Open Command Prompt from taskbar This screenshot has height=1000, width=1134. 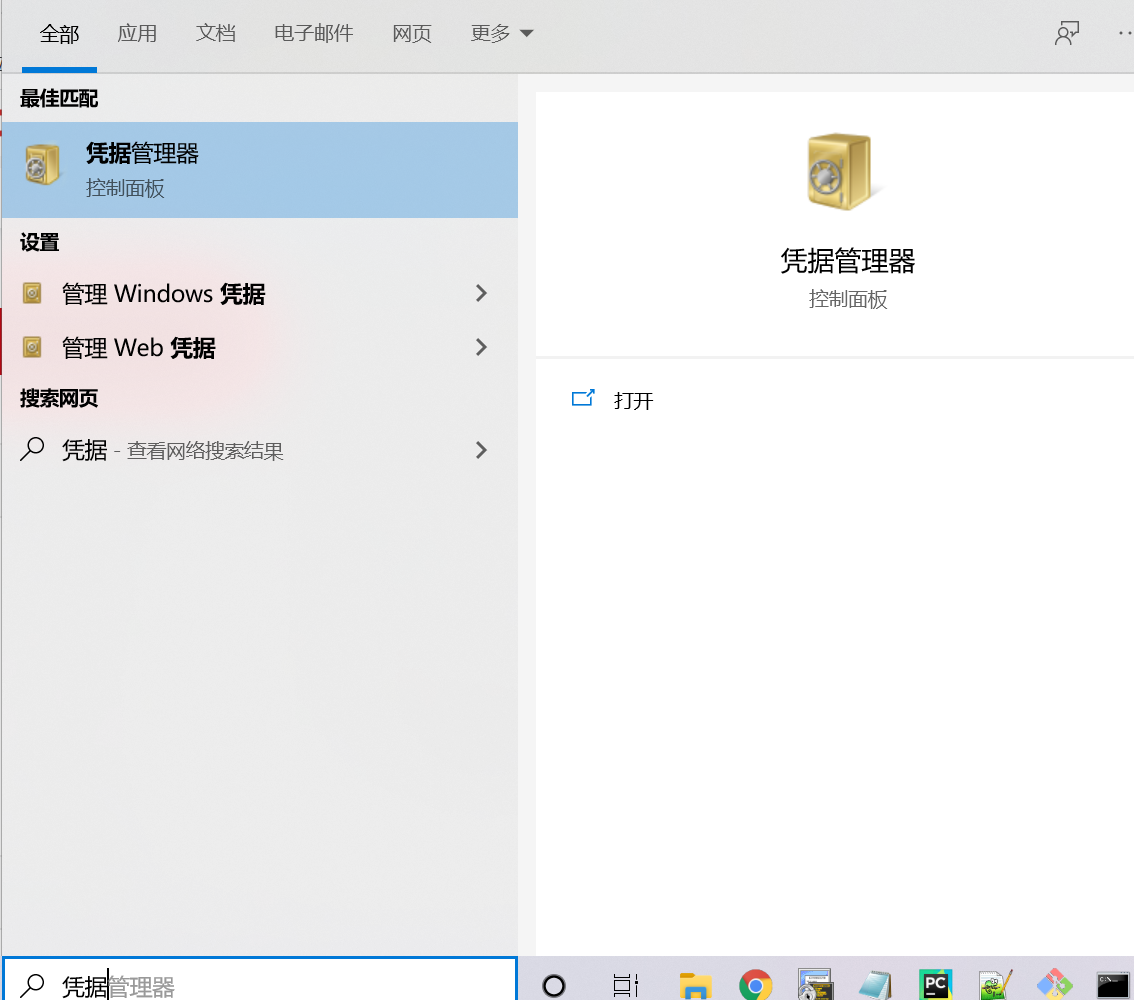coord(1113,985)
